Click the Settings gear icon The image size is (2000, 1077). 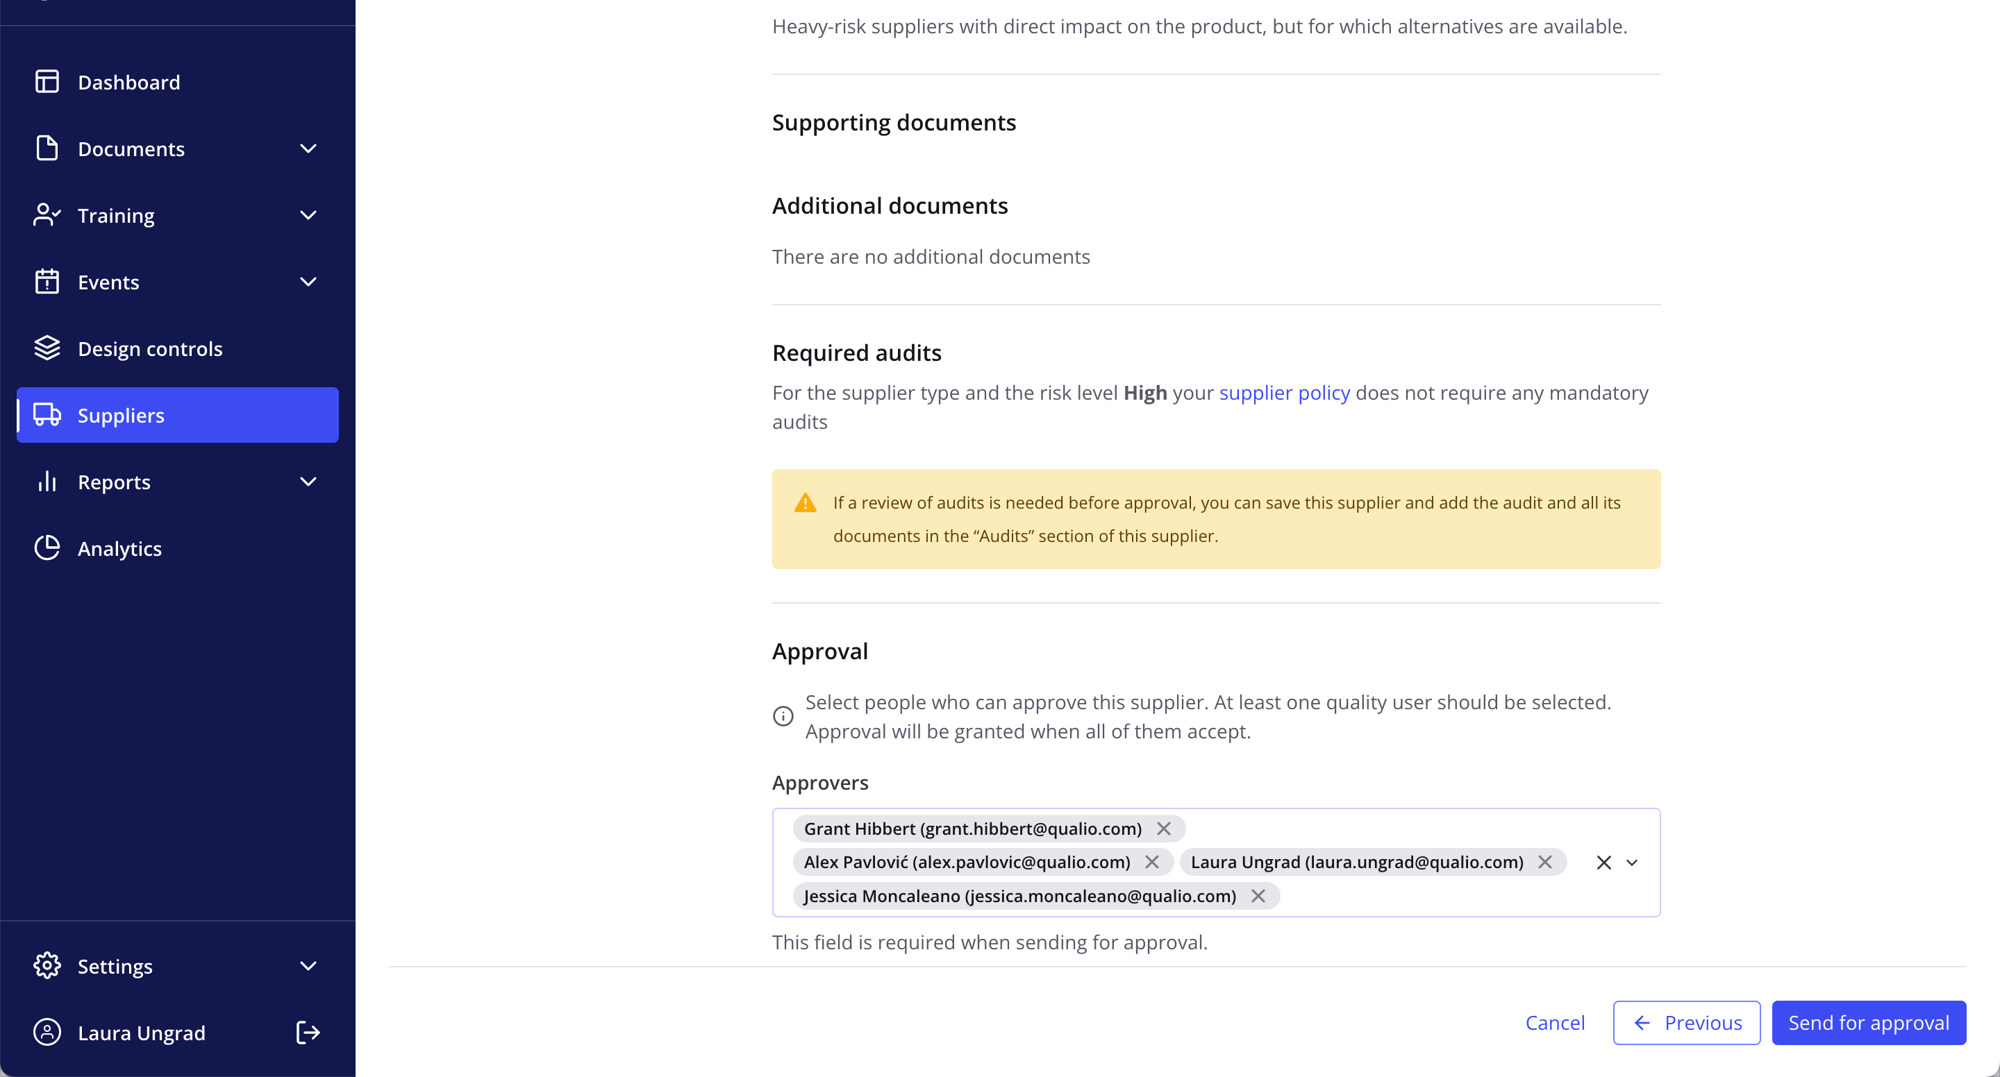coord(47,965)
